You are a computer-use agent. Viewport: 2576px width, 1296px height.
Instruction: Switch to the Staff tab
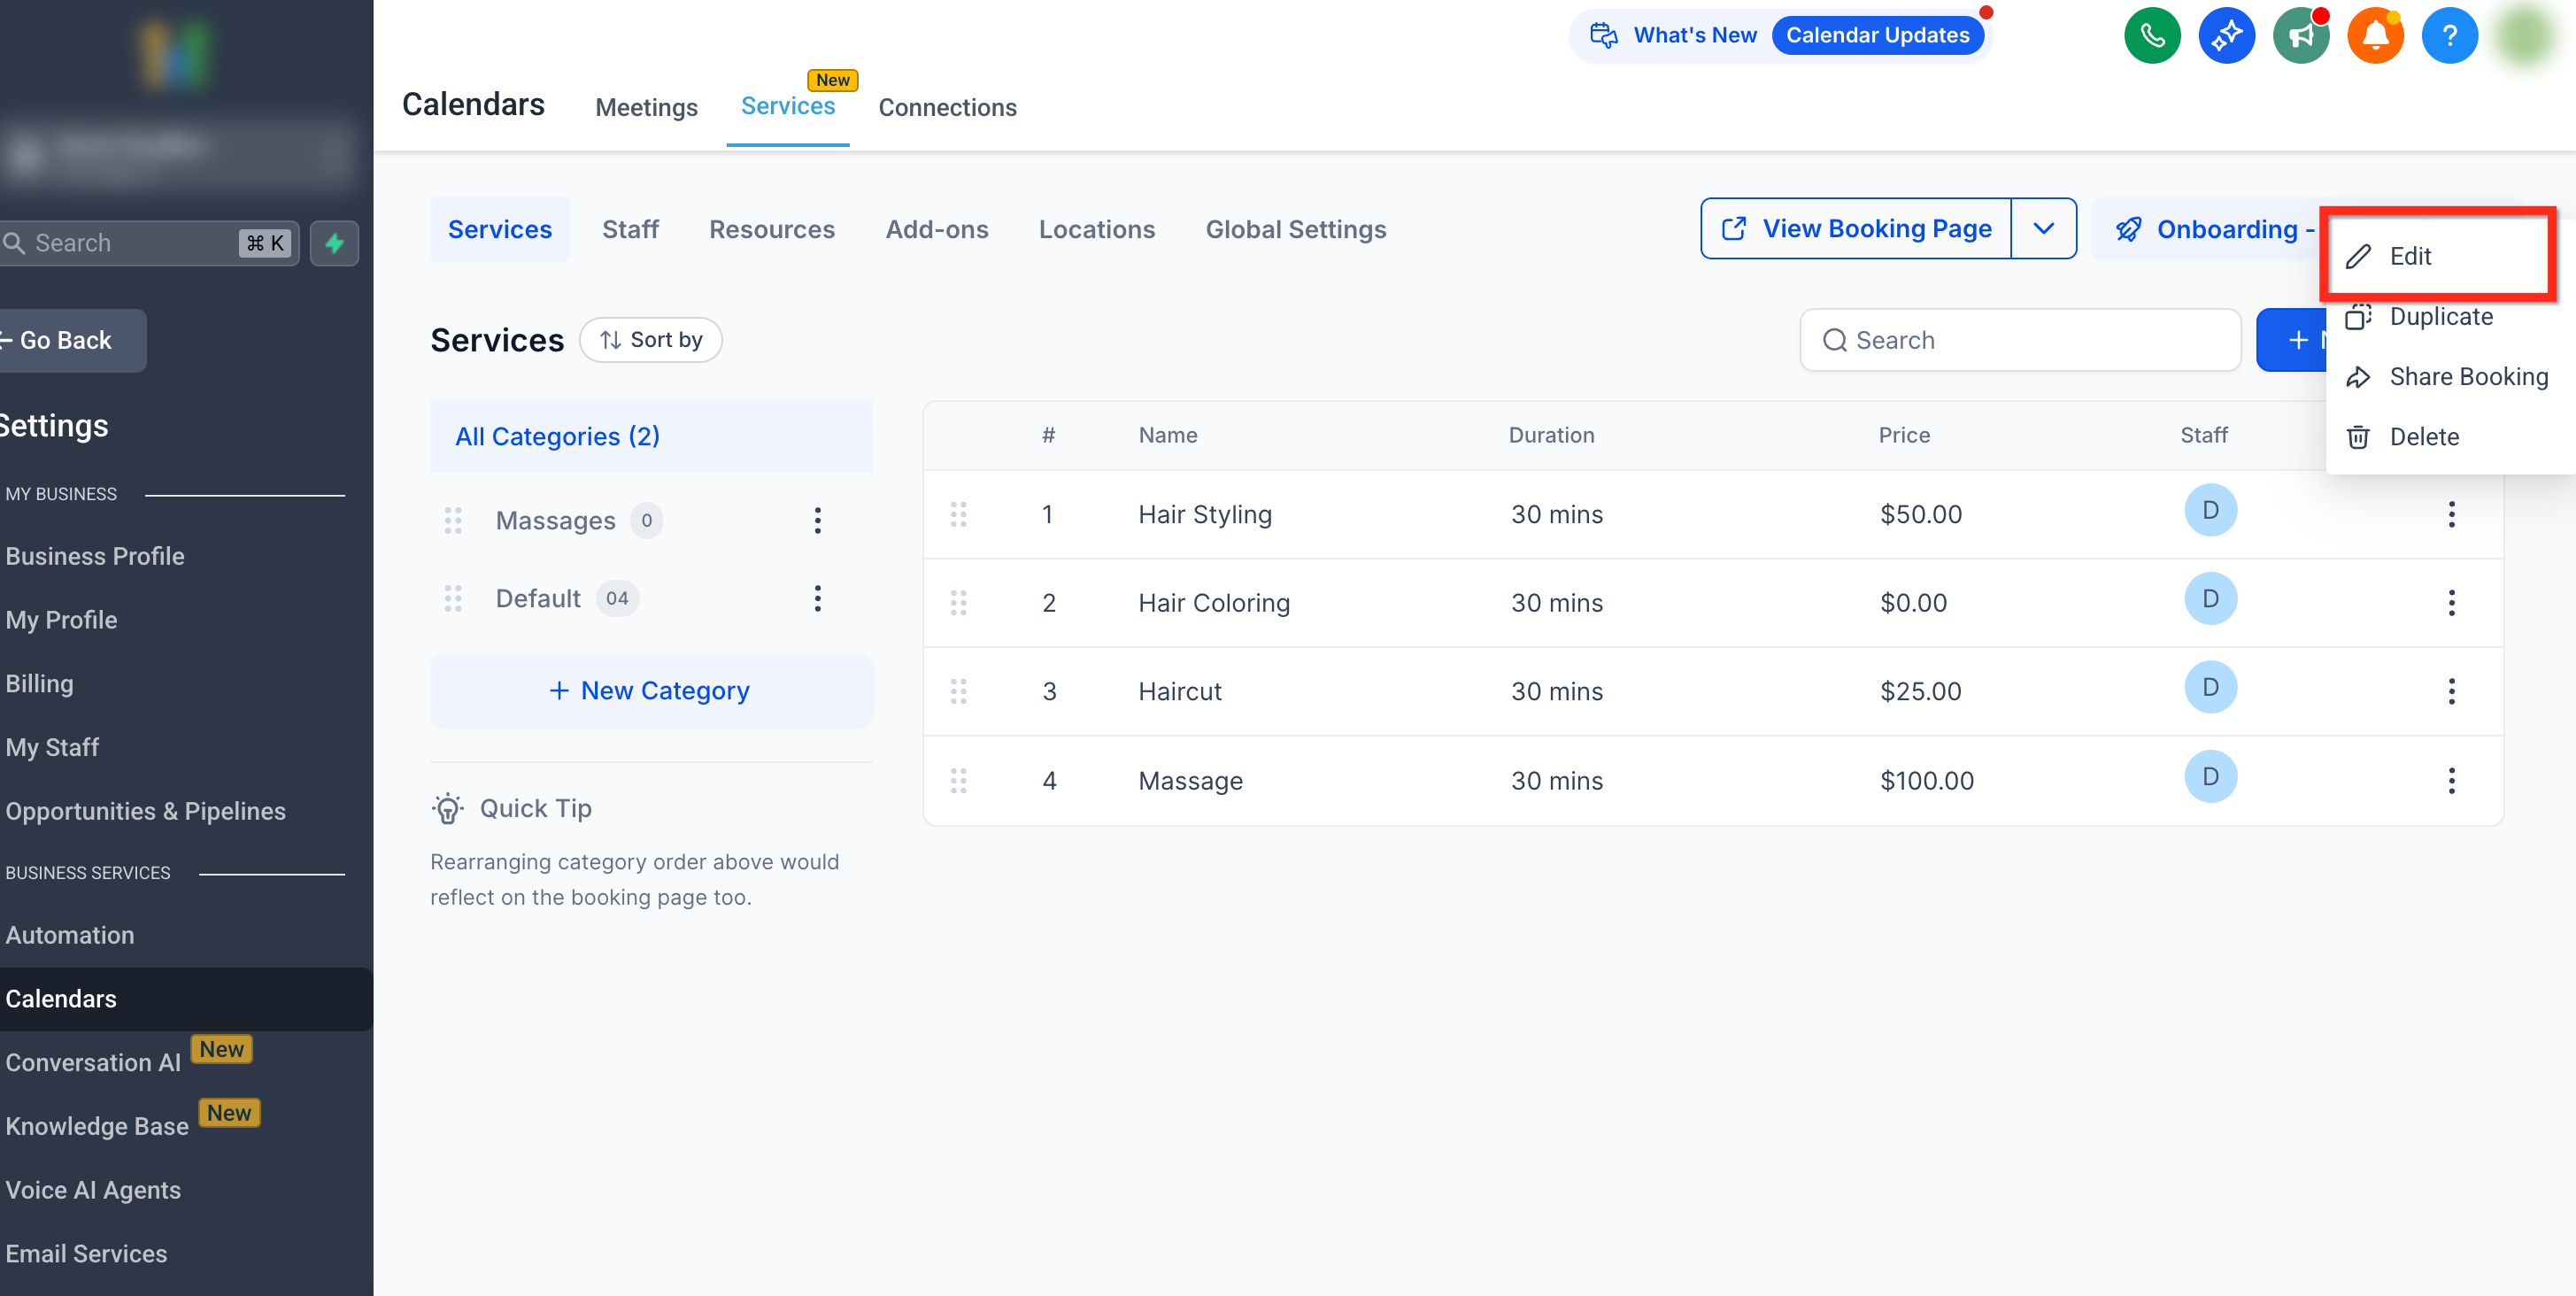630,229
